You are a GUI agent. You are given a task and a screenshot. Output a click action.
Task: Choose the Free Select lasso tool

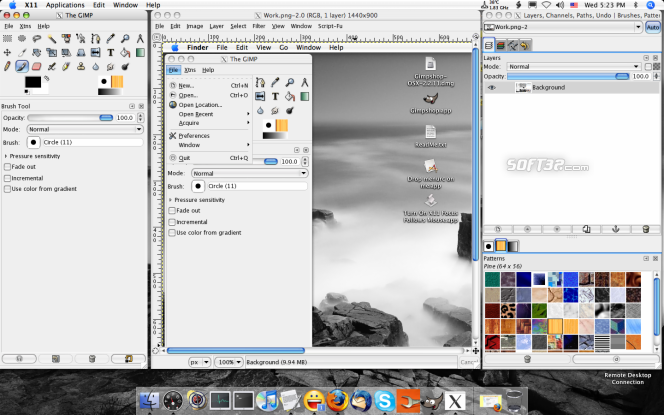coord(38,37)
